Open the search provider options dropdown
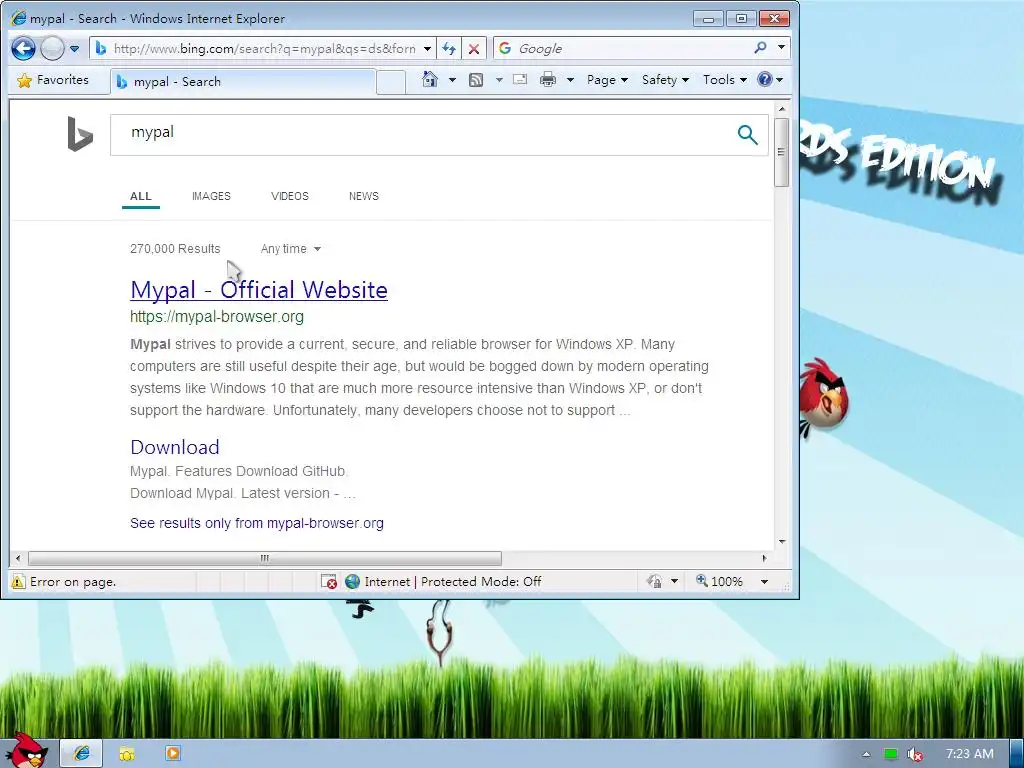The height and width of the screenshot is (768, 1024). (x=781, y=48)
